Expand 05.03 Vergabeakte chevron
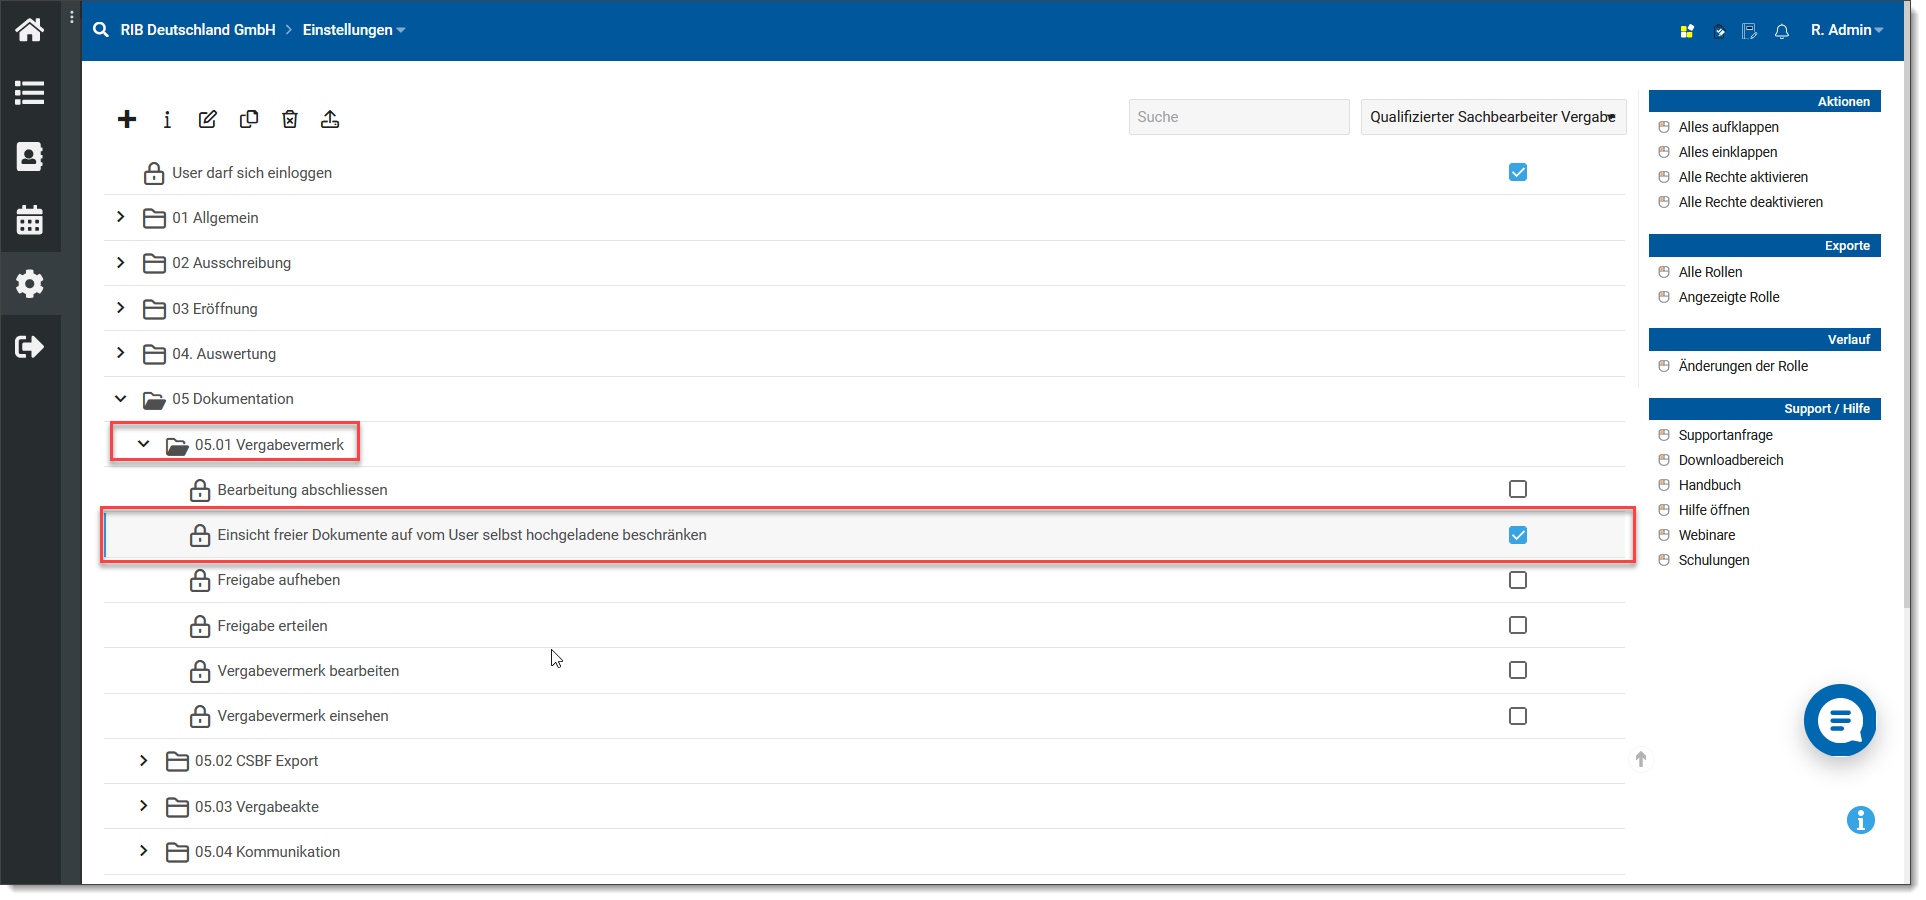The height and width of the screenshot is (900, 1926). (144, 806)
